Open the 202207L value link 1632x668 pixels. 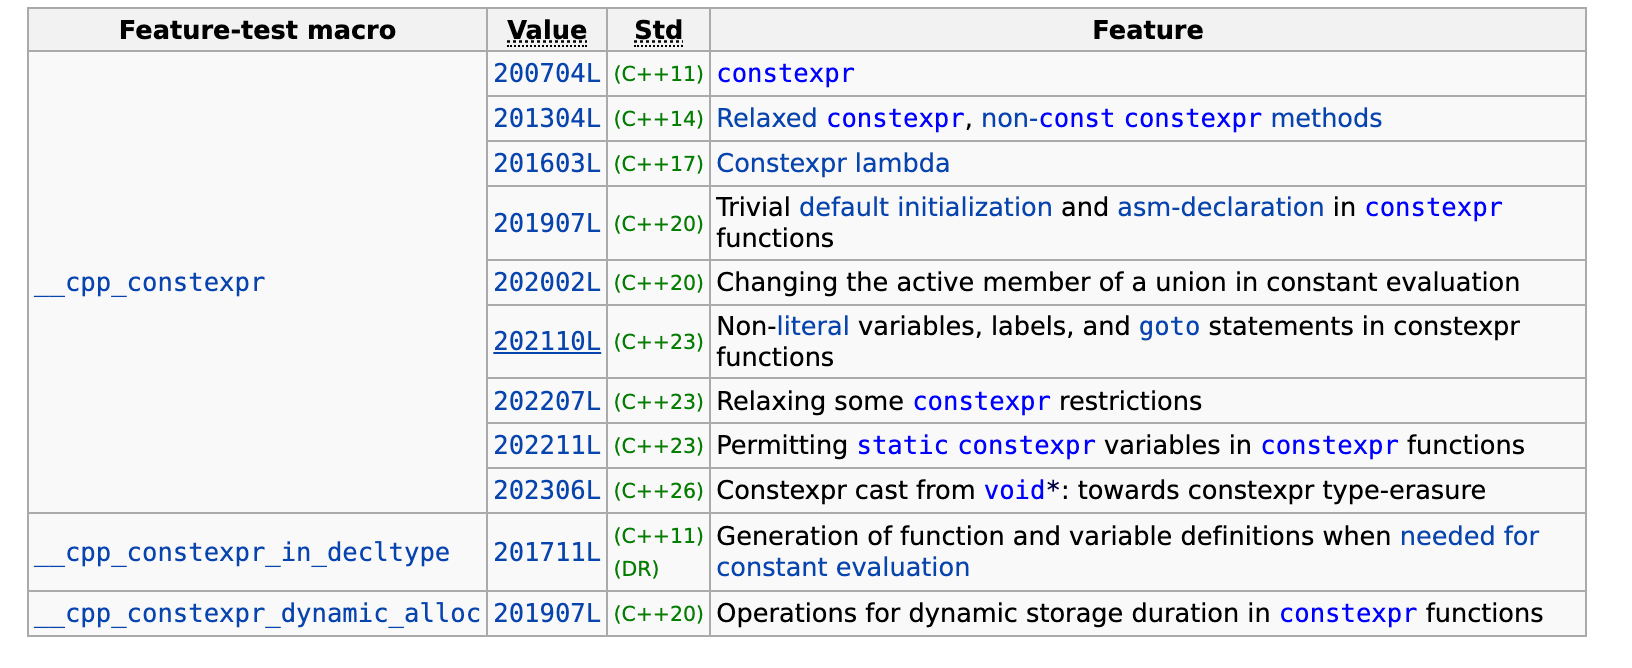547,401
